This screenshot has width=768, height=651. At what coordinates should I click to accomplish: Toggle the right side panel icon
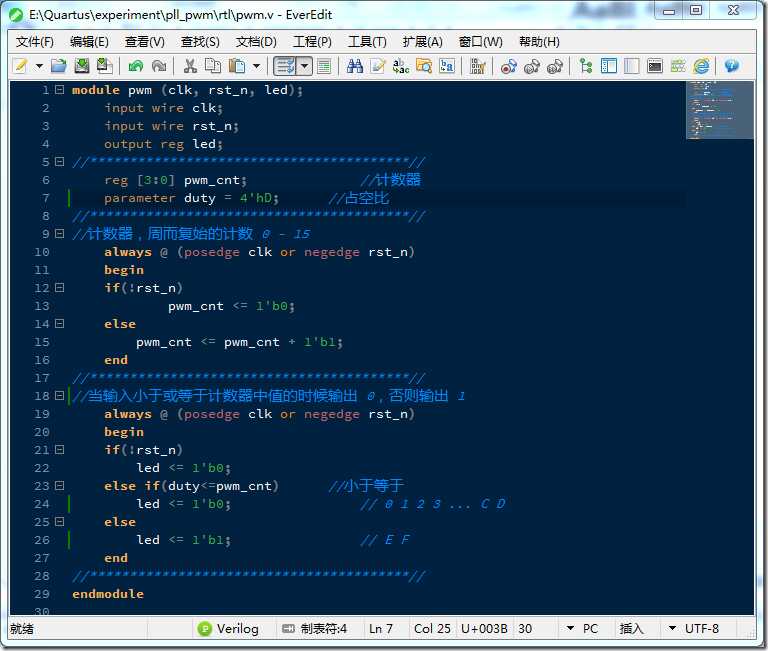(x=631, y=66)
